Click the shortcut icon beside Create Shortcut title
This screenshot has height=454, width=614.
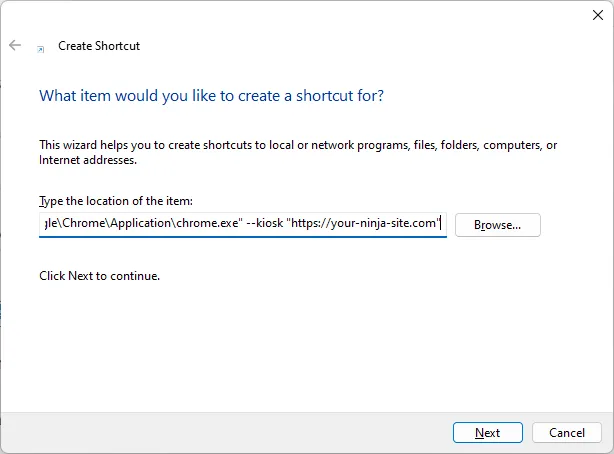(40, 49)
